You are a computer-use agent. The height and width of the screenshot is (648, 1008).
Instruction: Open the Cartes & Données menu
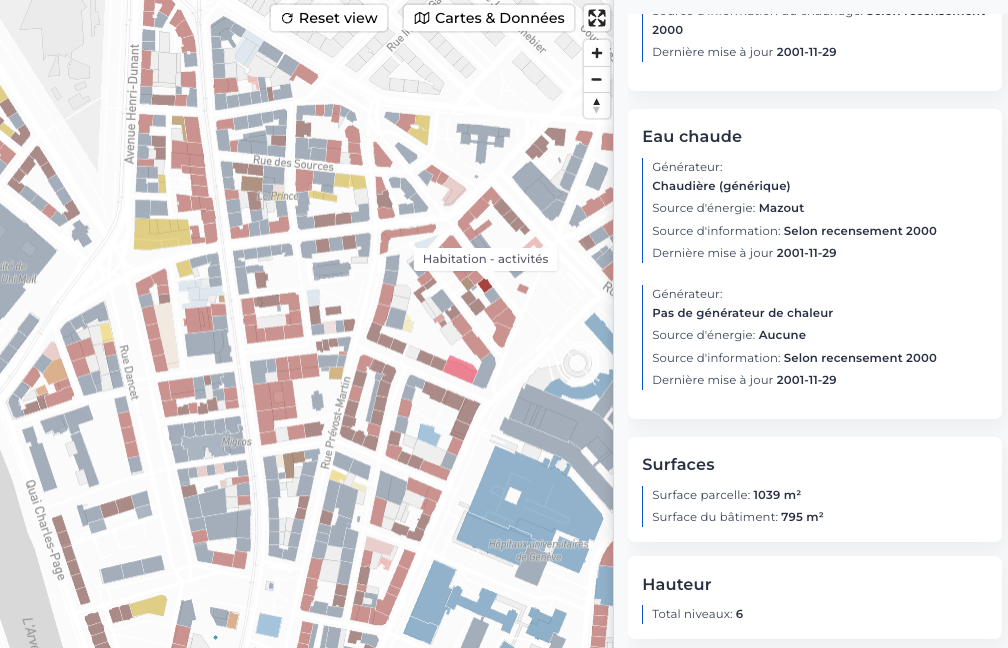pyautogui.click(x=489, y=18)
